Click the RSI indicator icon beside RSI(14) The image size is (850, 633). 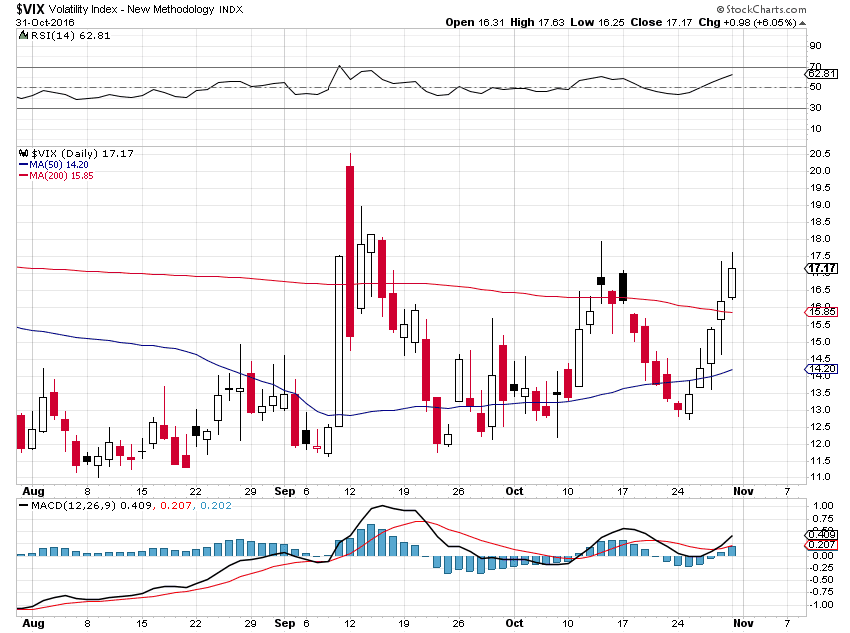point(23,35)
